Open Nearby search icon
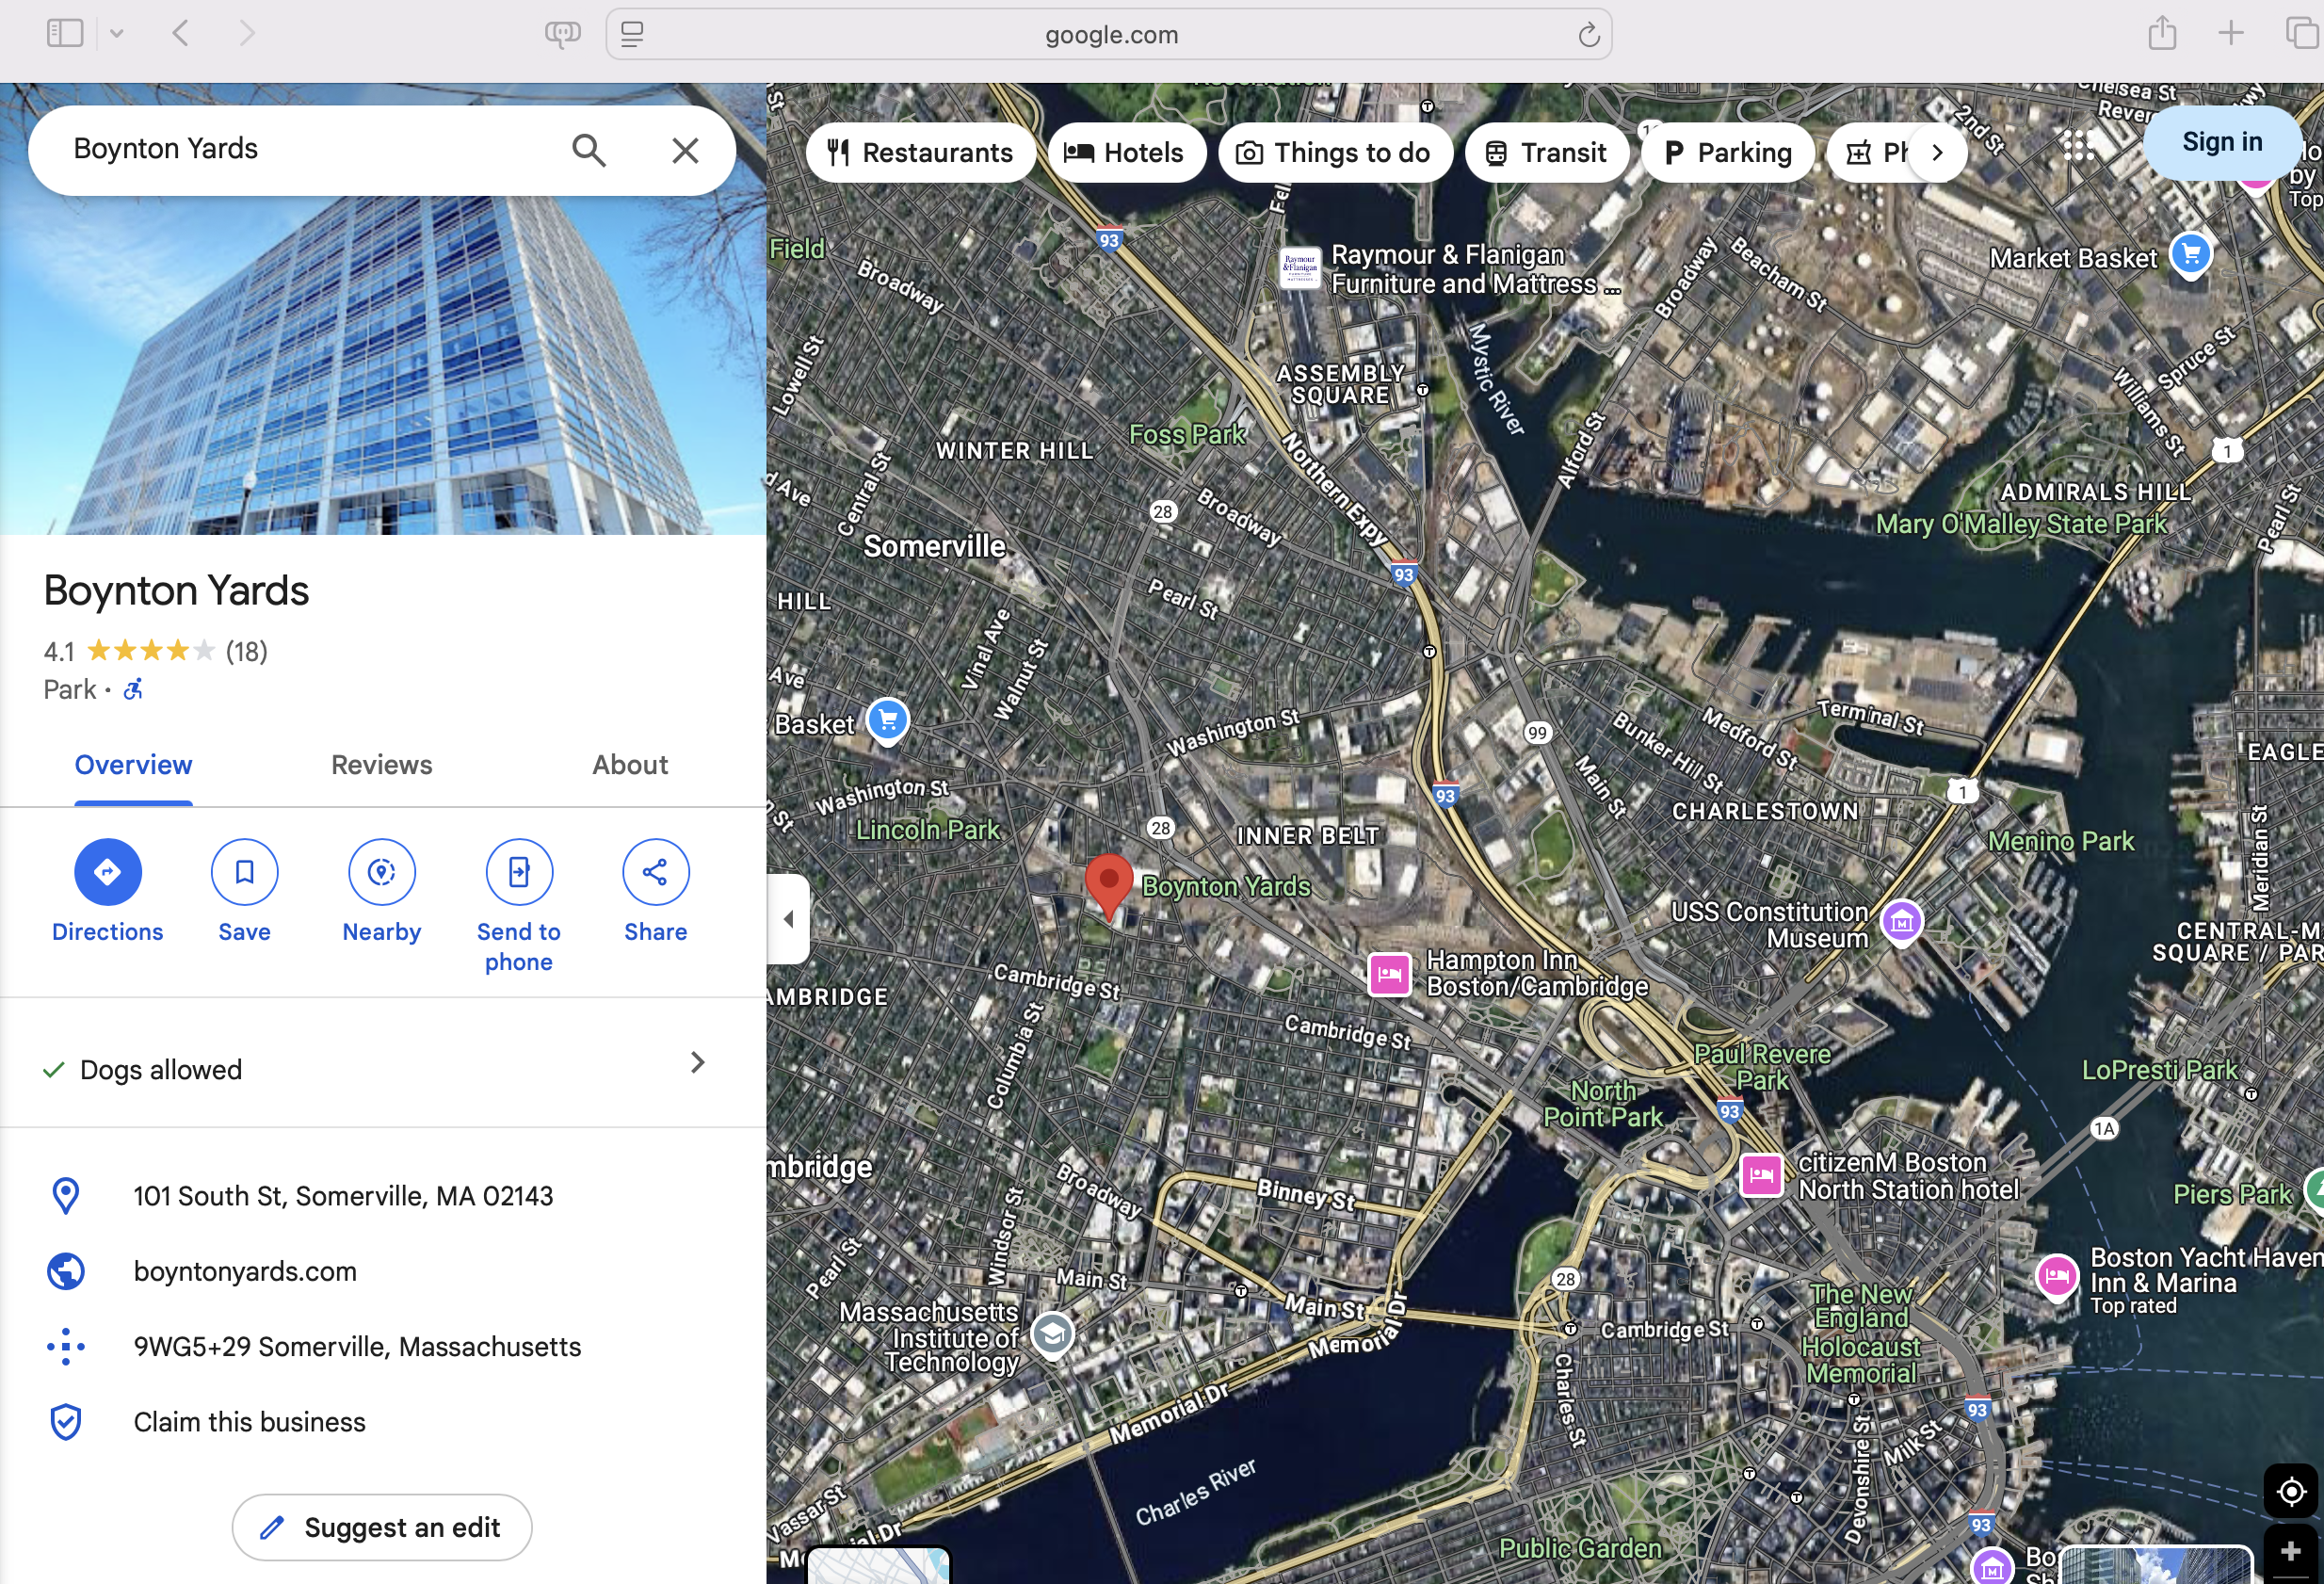2324x1584 pixels. (381, 872)
